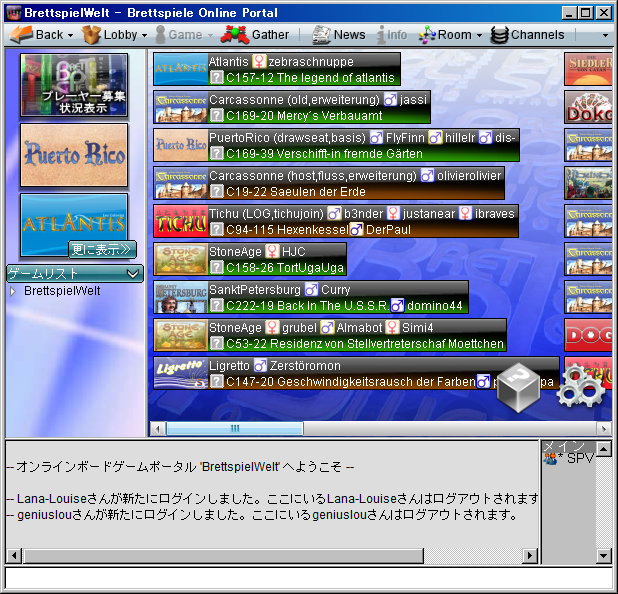Click help icon for C169-39 Verschifft-in fremde Gärten
618x594 pixels.
tap(216, 153)
